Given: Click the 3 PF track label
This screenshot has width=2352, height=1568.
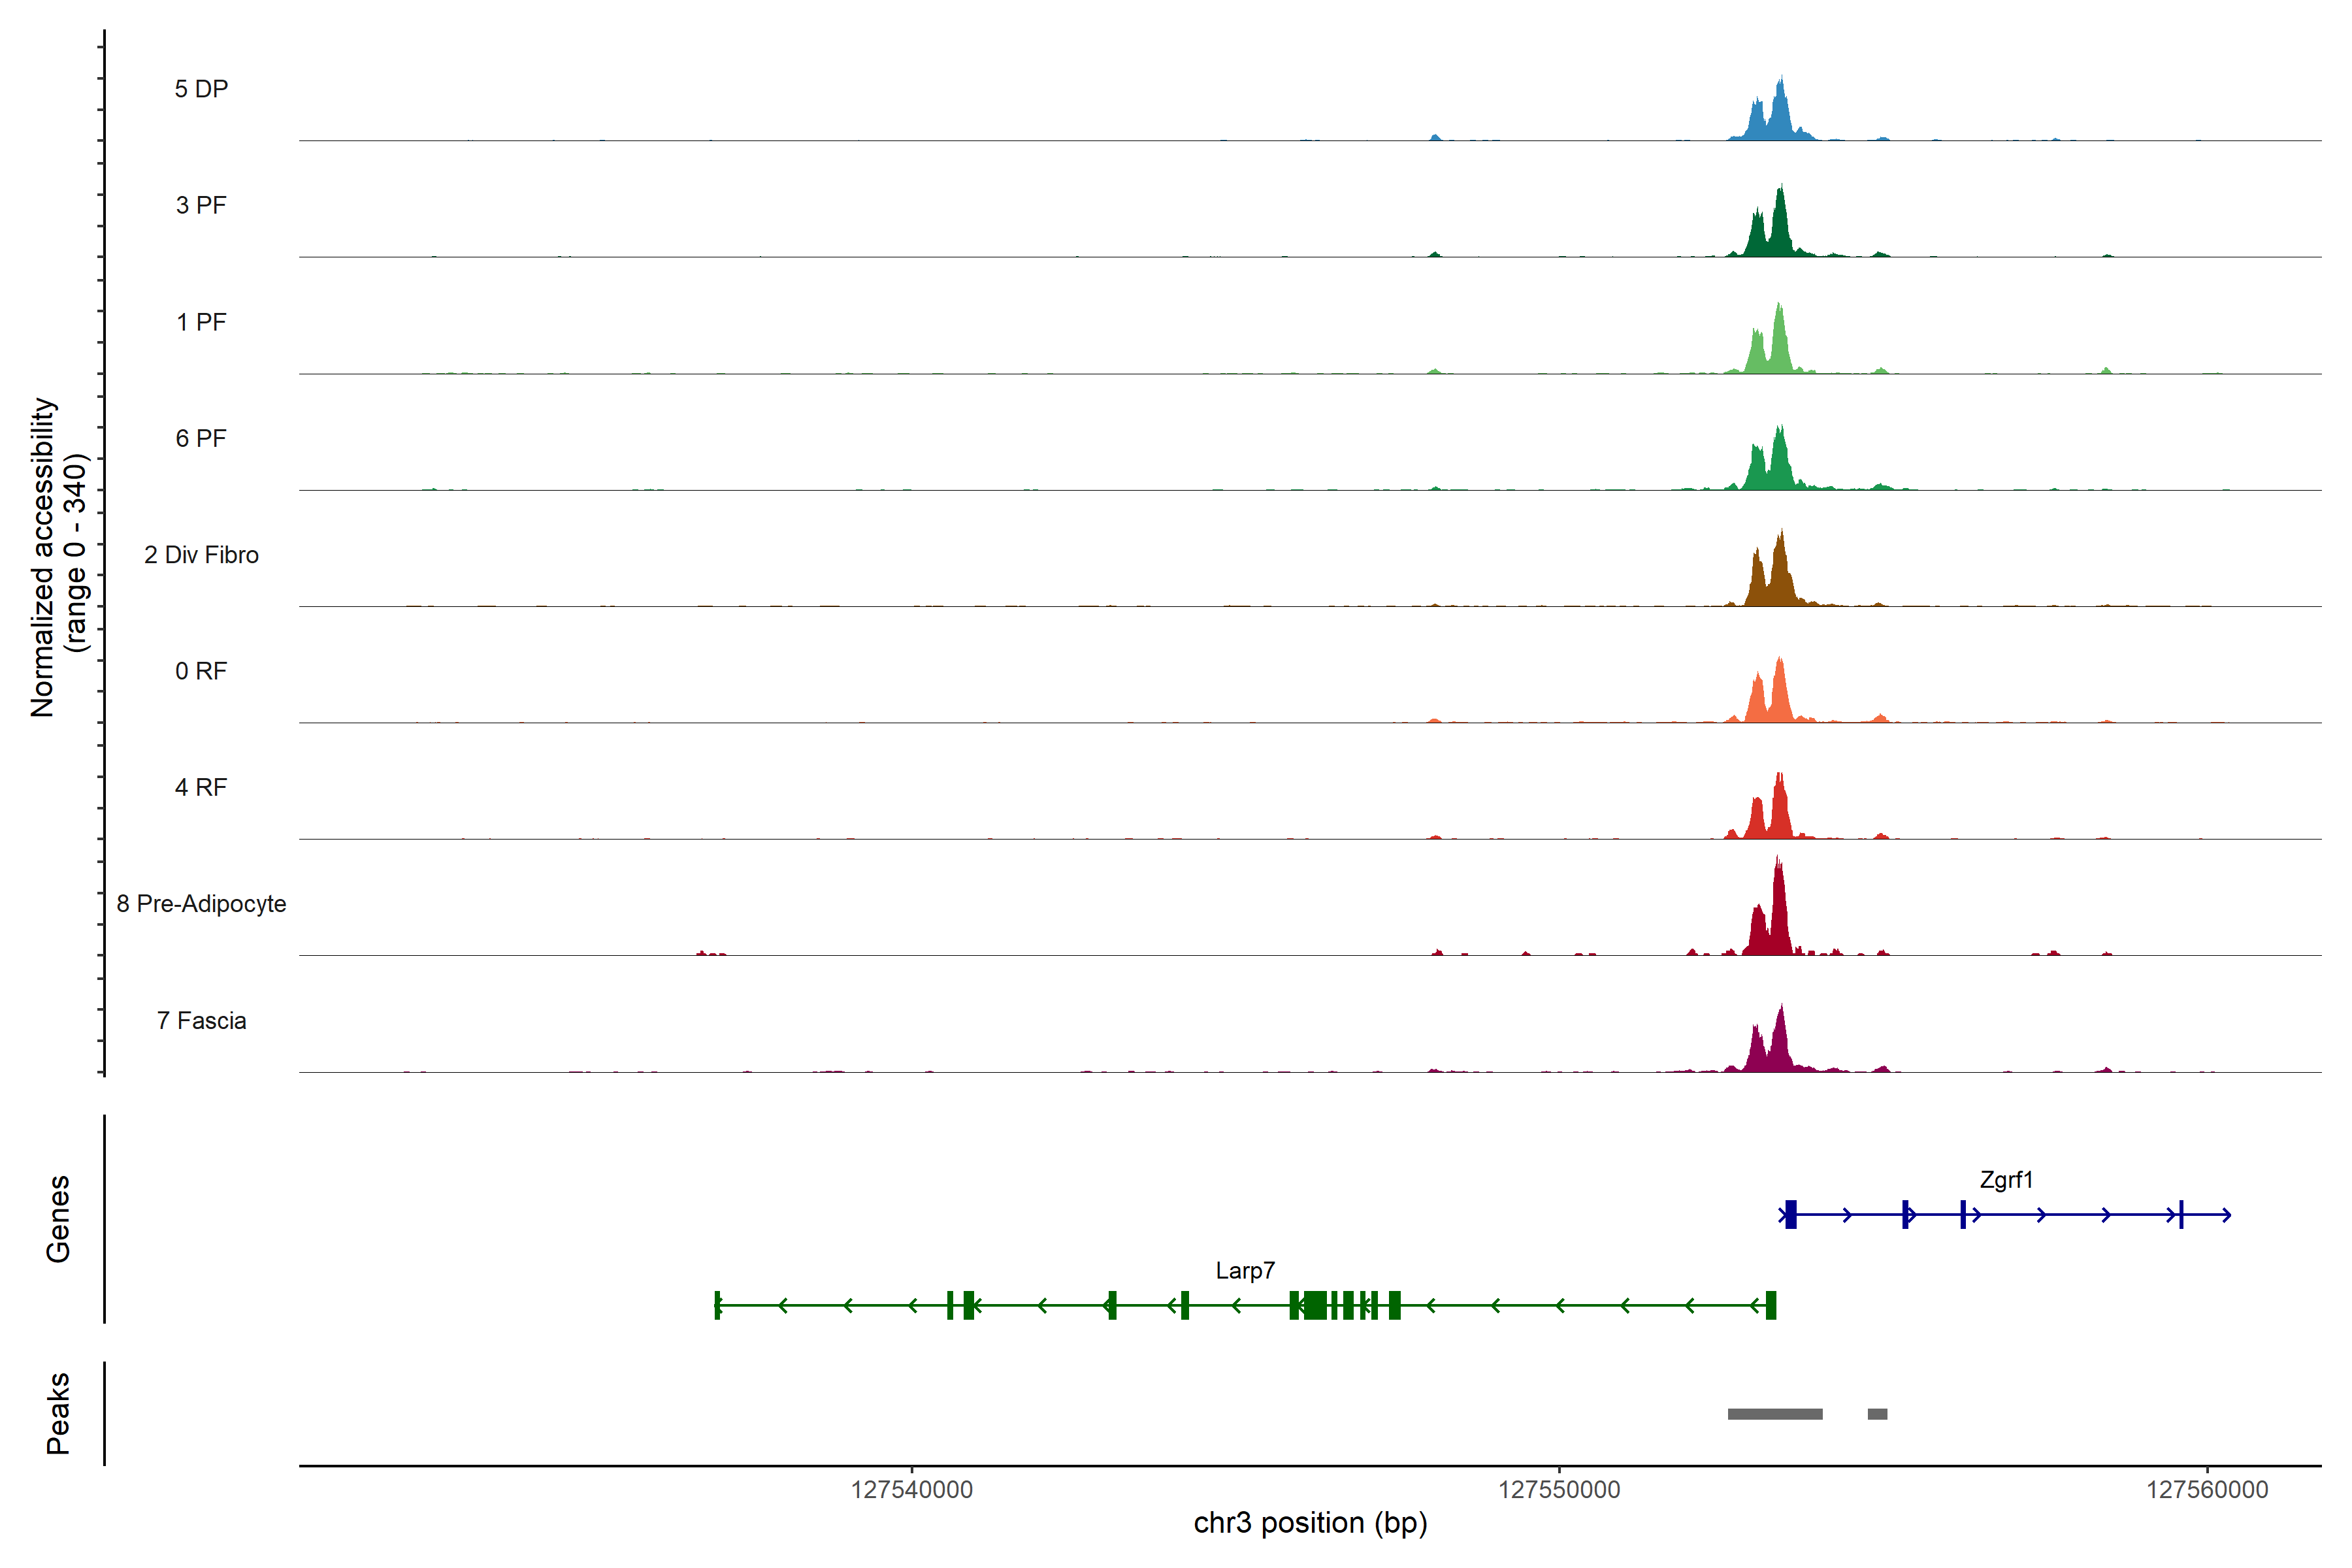Looking at the screenshot, I should [201, 205].
